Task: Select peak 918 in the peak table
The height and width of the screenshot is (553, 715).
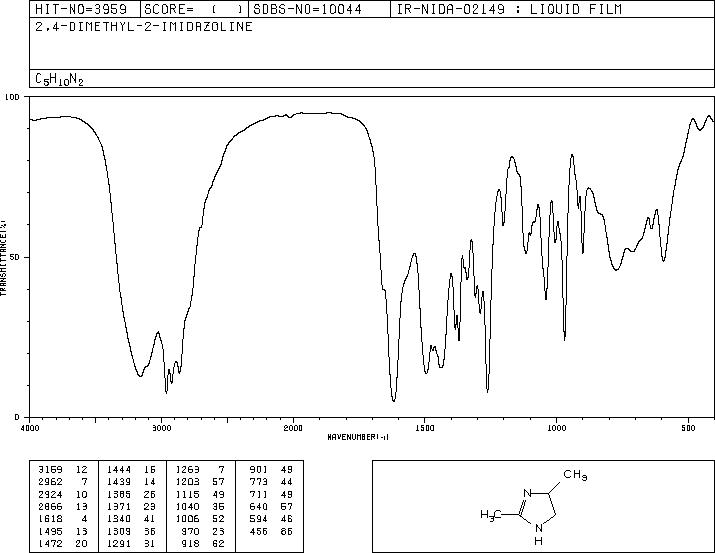Action: click(191, 544)
